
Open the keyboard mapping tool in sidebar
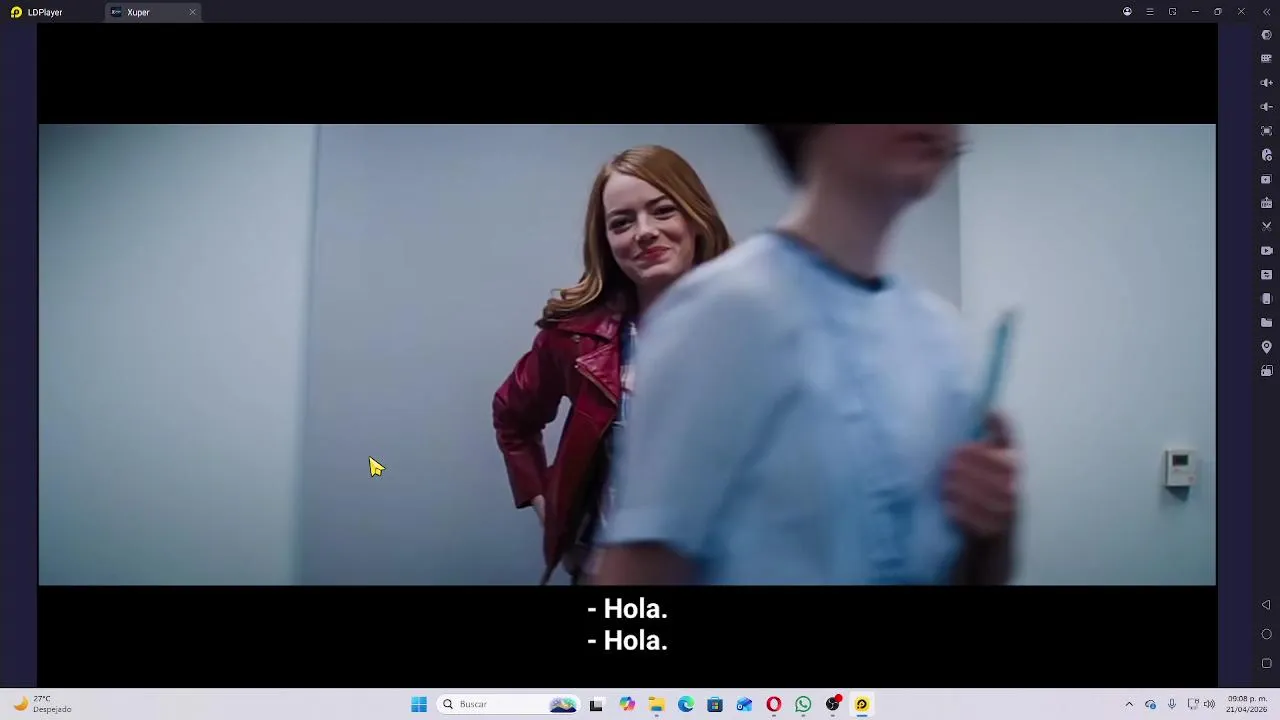(1266, 59)
